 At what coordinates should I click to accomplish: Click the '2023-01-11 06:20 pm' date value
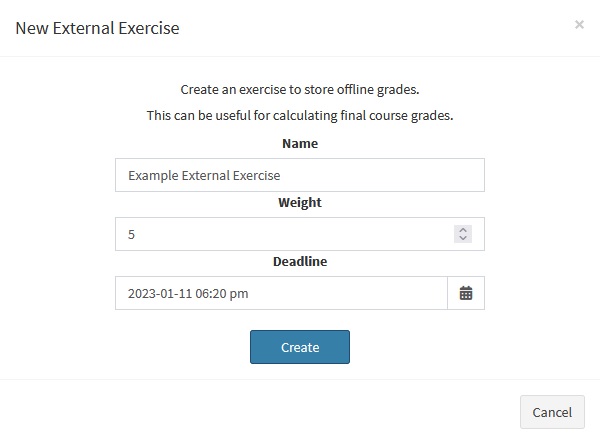188,294
